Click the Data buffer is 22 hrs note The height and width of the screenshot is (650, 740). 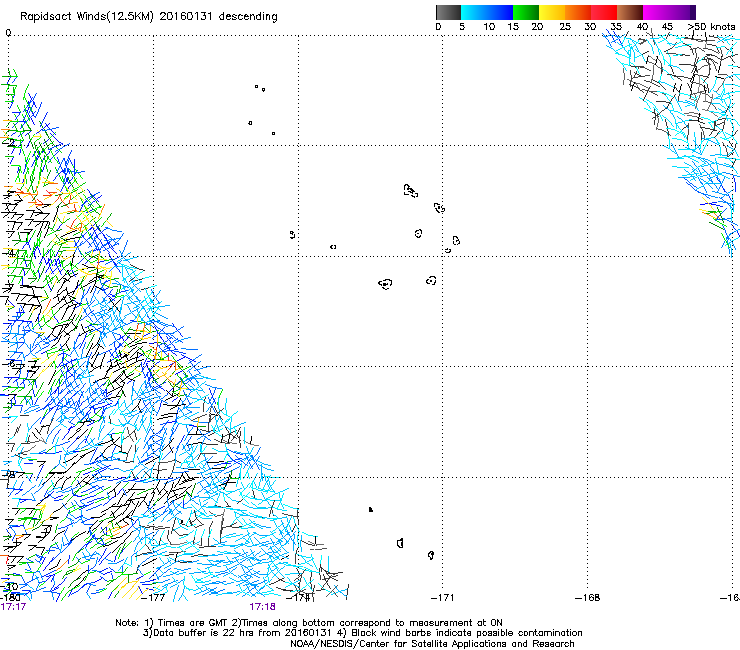tap(362, 633)
